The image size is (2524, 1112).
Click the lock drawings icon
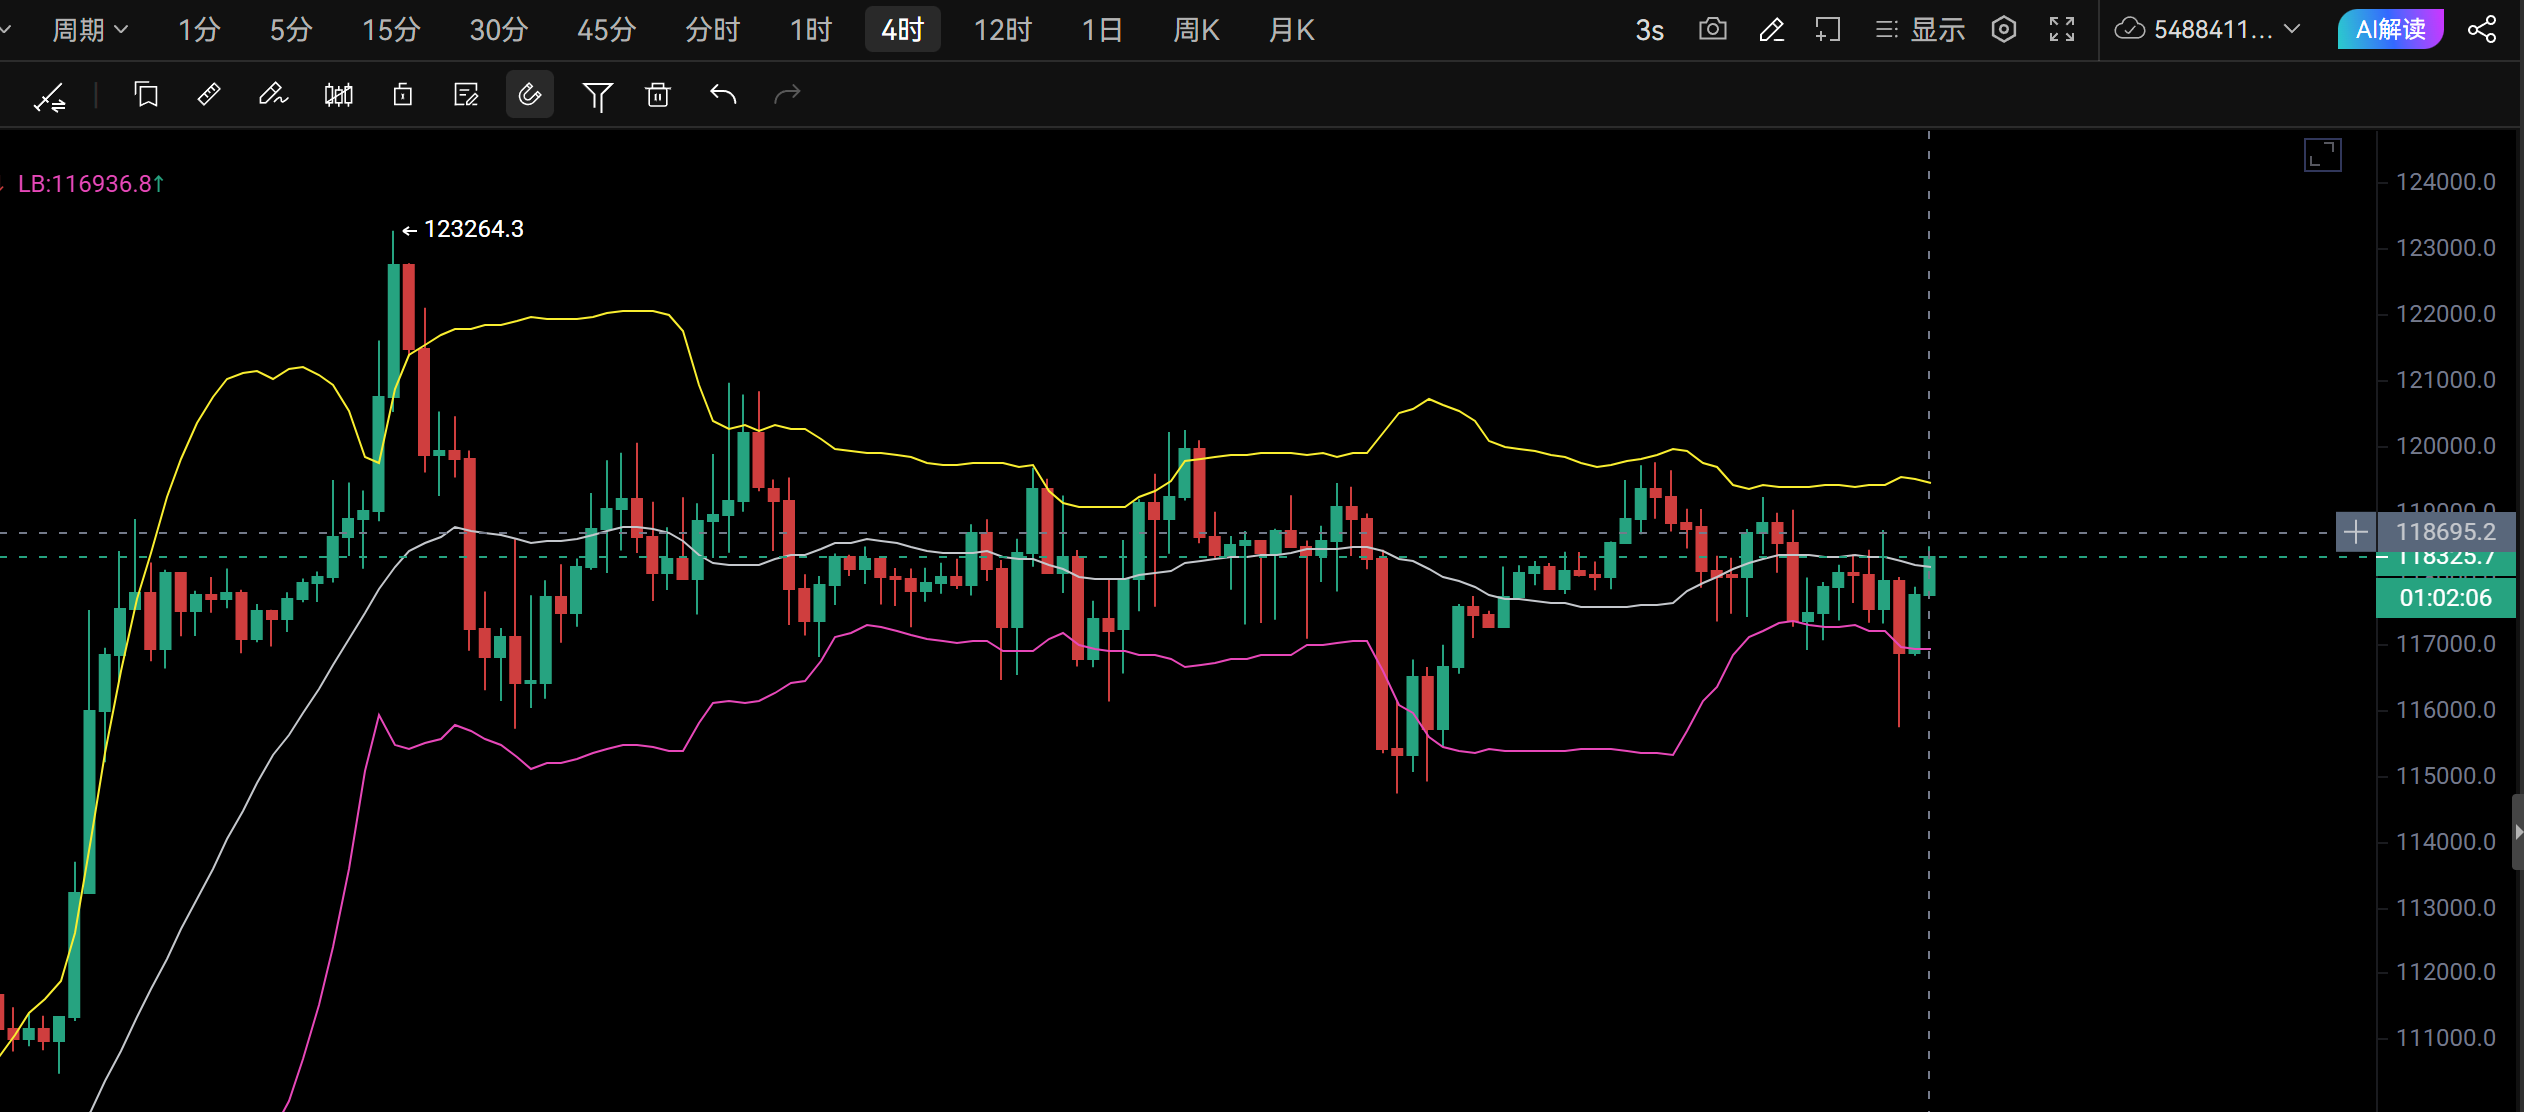click(403, 95)
